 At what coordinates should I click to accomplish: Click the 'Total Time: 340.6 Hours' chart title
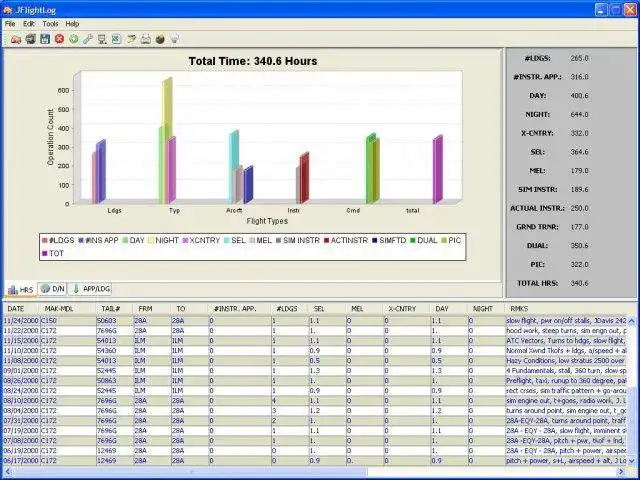(x=253, y=61)
